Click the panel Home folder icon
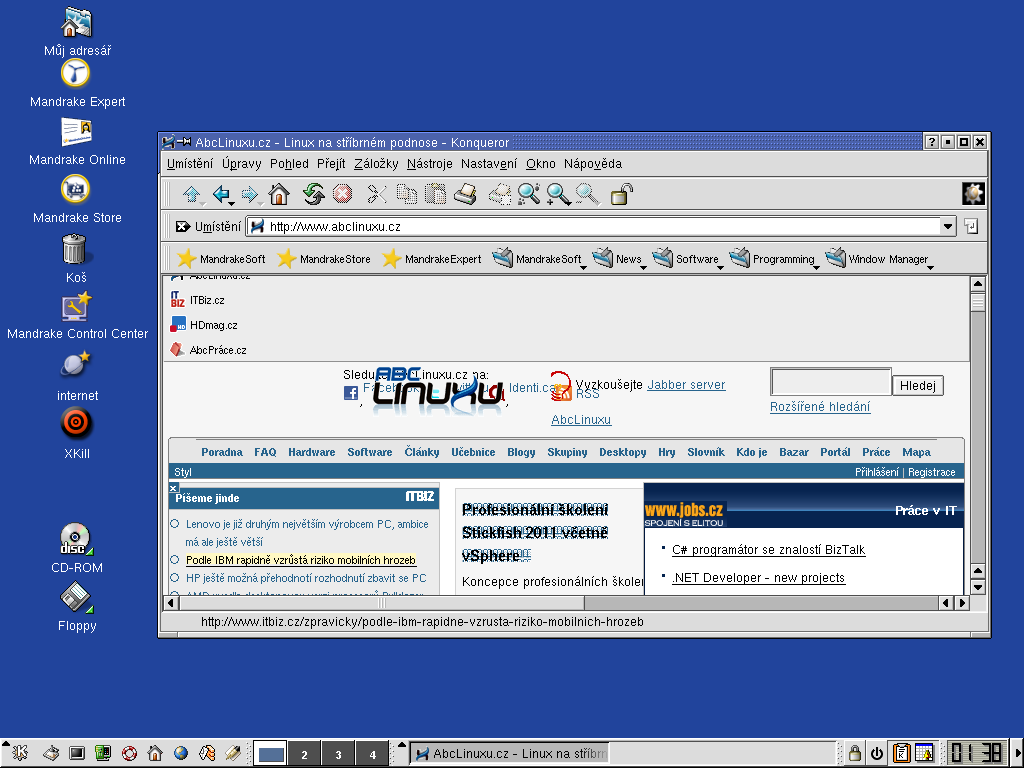 [155, 754]
